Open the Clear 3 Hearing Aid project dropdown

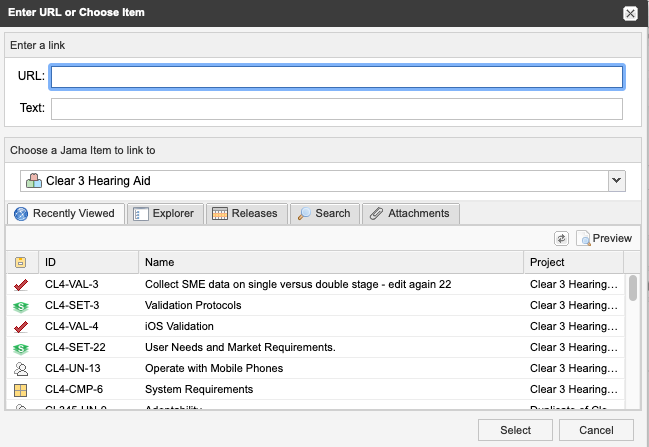(616, 181)
